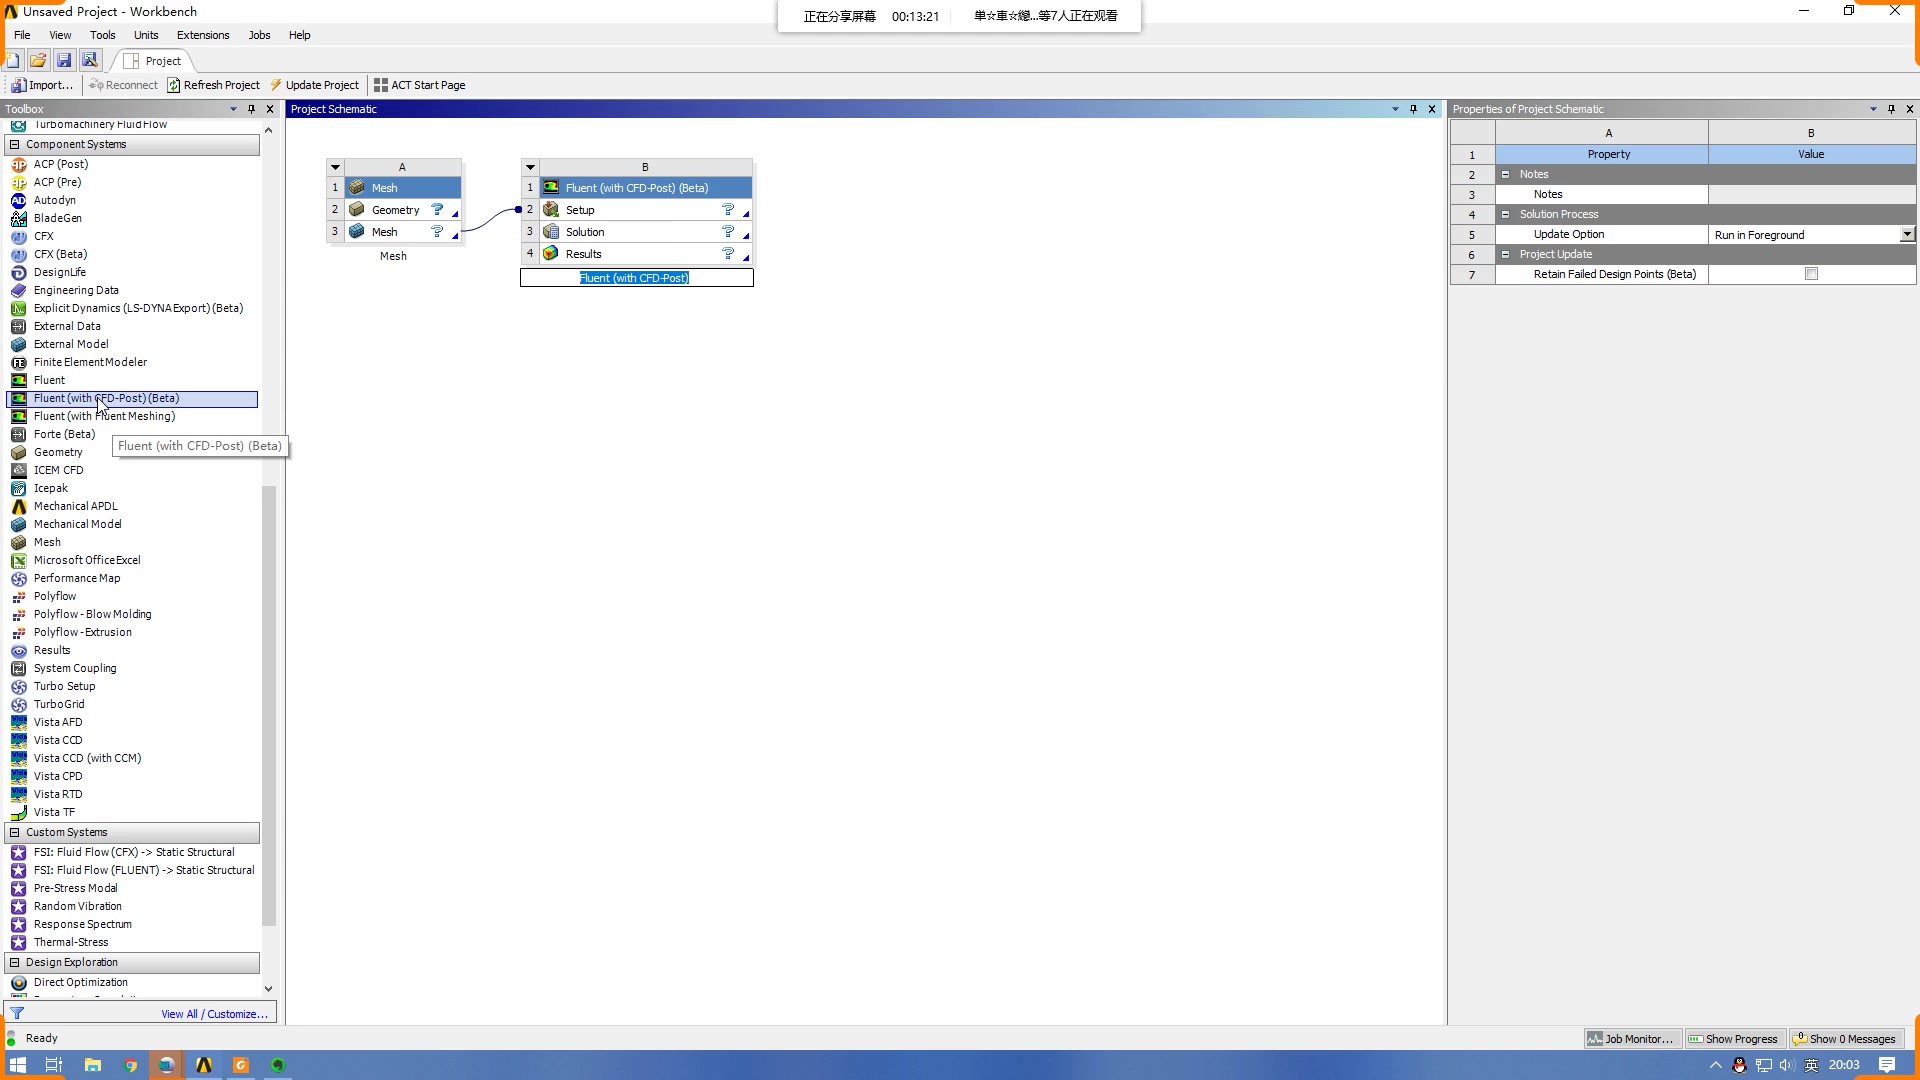Viewport: 1920px width, 1080px height.
Task: Select the ICEM CFD component icon
Action: [18, 470]
